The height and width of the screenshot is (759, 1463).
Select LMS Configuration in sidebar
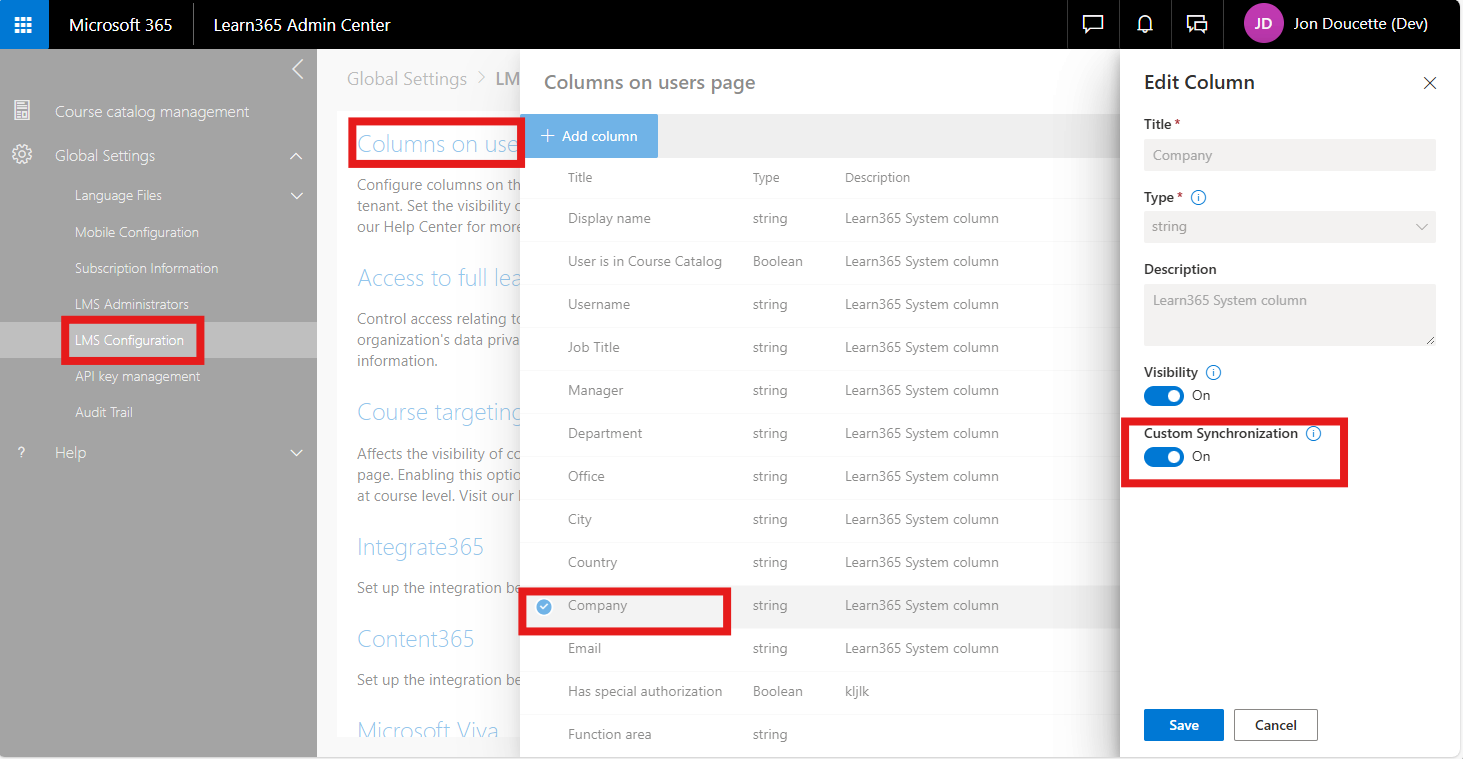tap(130, 340)
